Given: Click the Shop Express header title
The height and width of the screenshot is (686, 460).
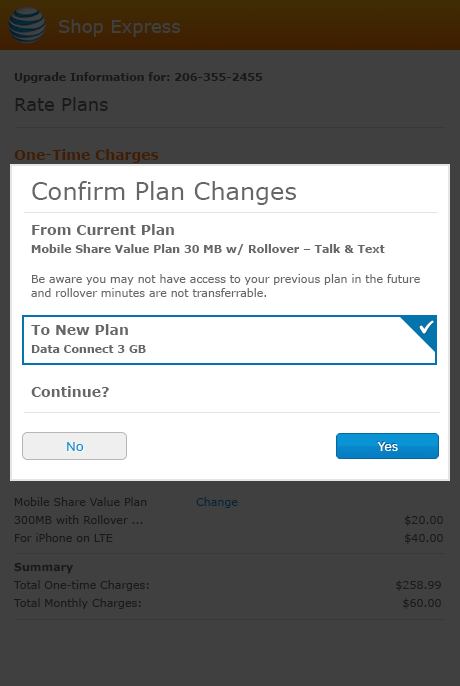Looking at the screenshot, I should (x=119, y=27).
